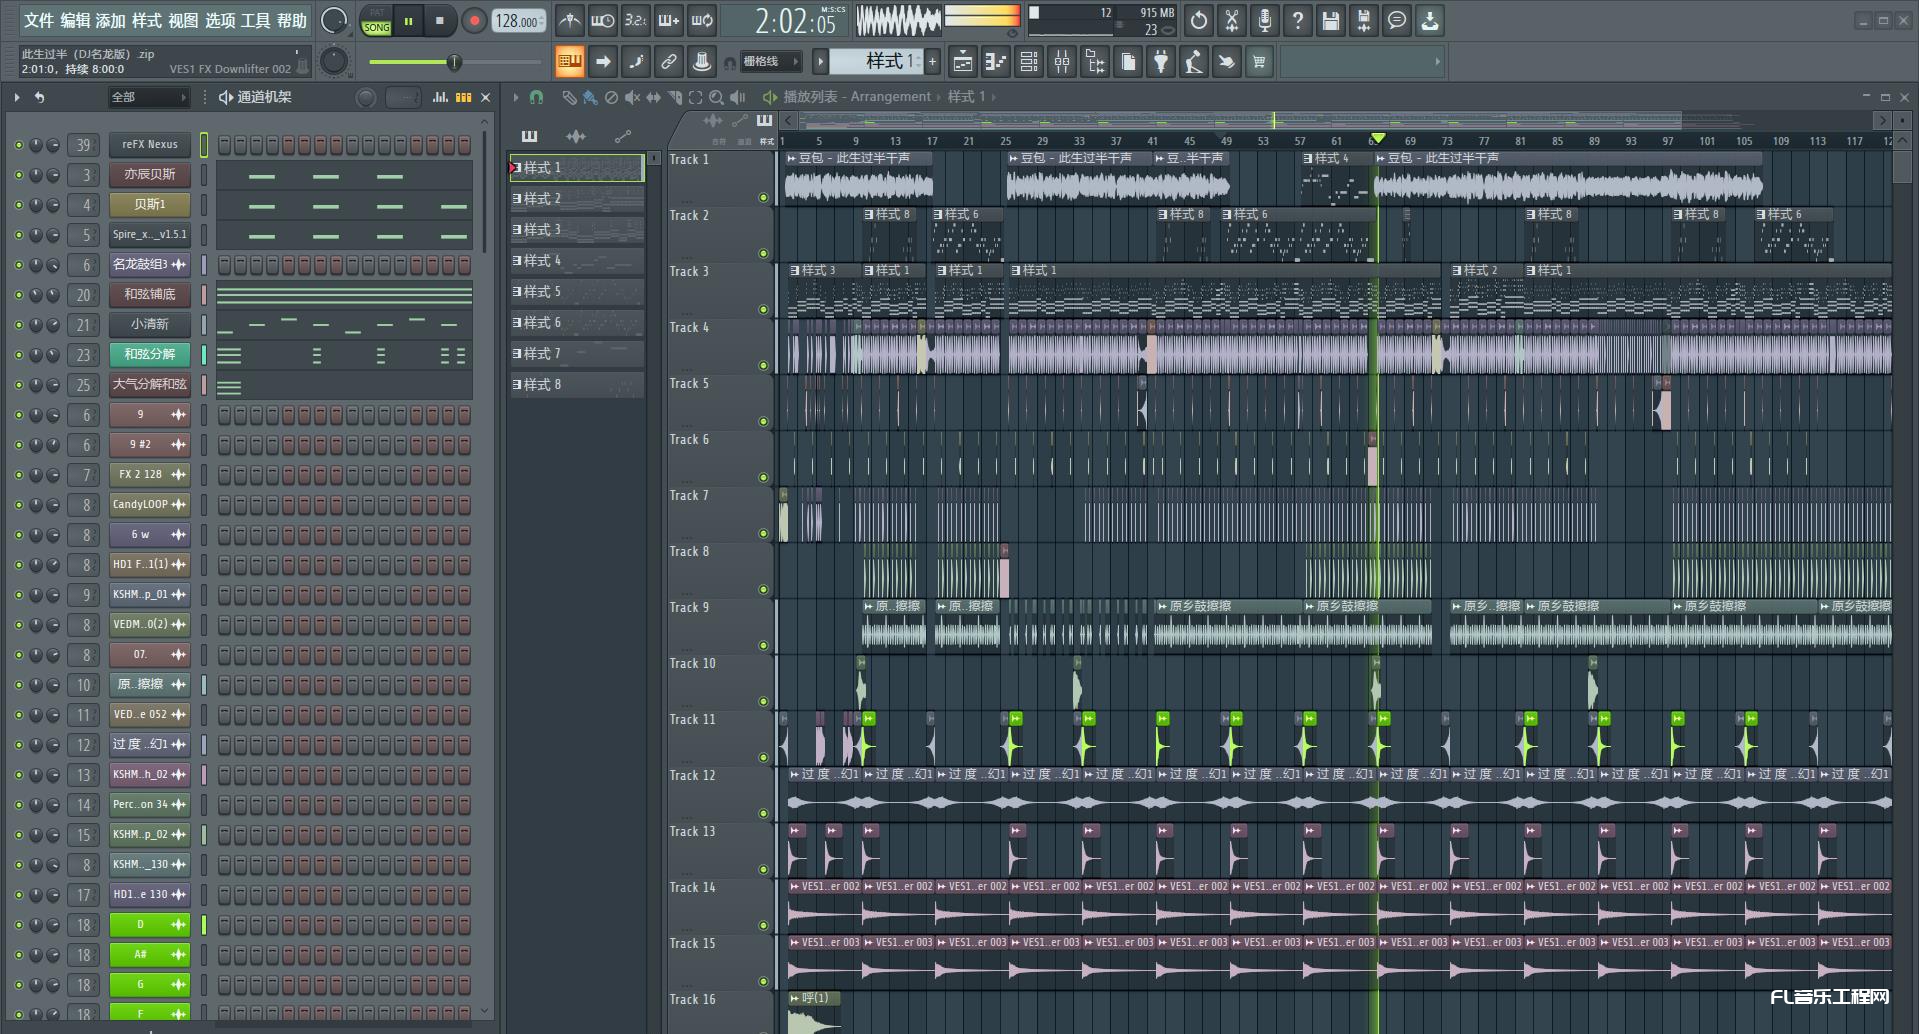Pause playback with the pause button
Image resolution: width=1919 pixels, height=1034 pixels.
click(x=408, y=21)
